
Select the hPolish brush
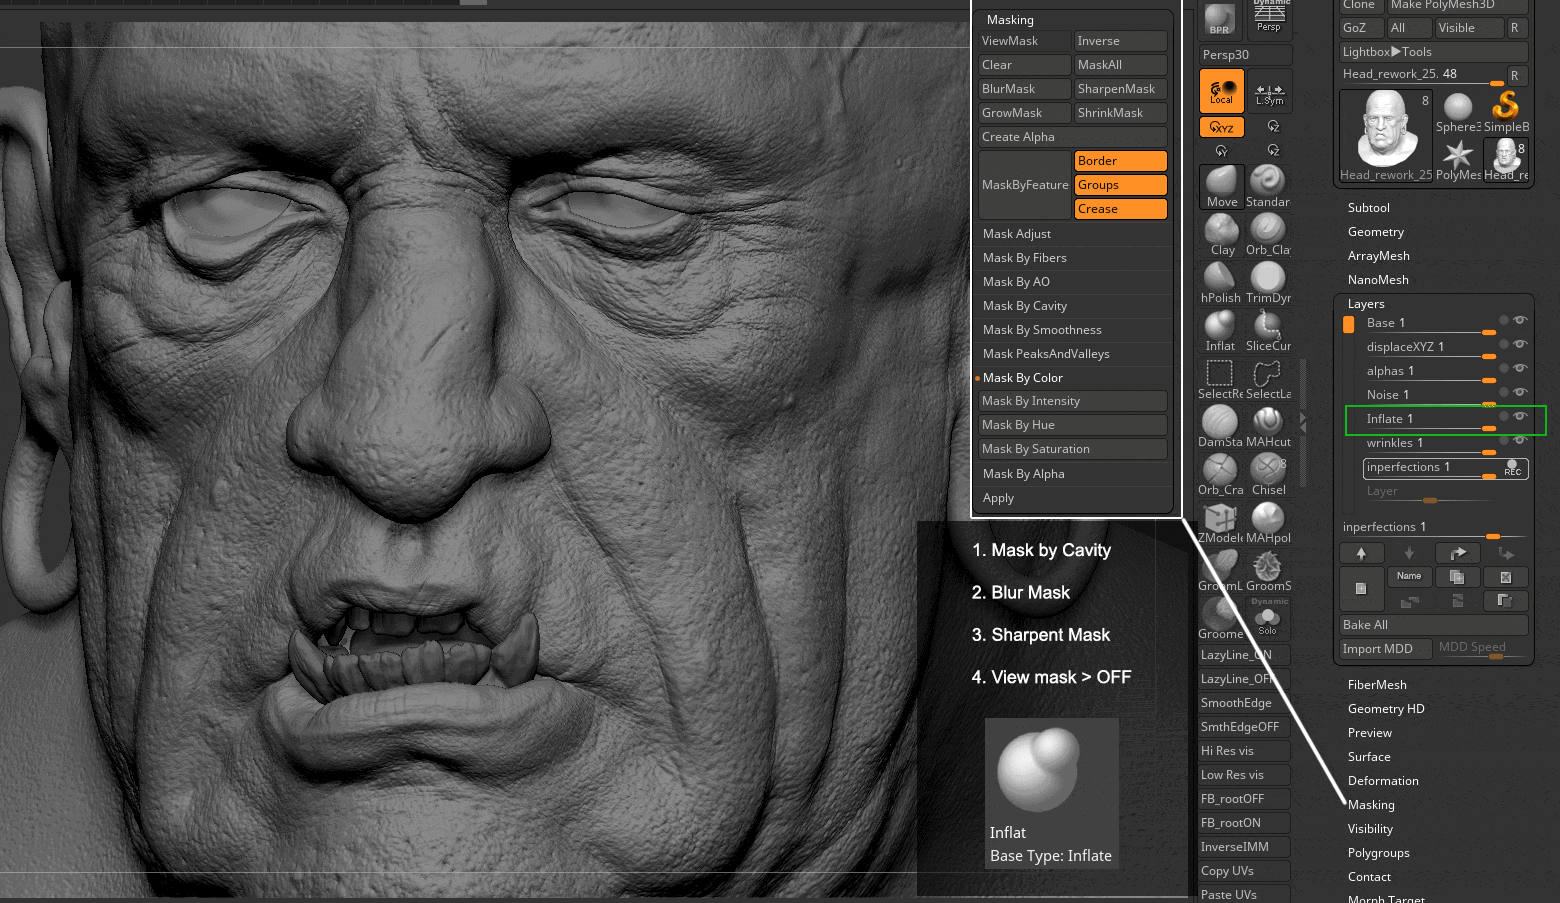pyautogui.click(x=1221, y=283)
